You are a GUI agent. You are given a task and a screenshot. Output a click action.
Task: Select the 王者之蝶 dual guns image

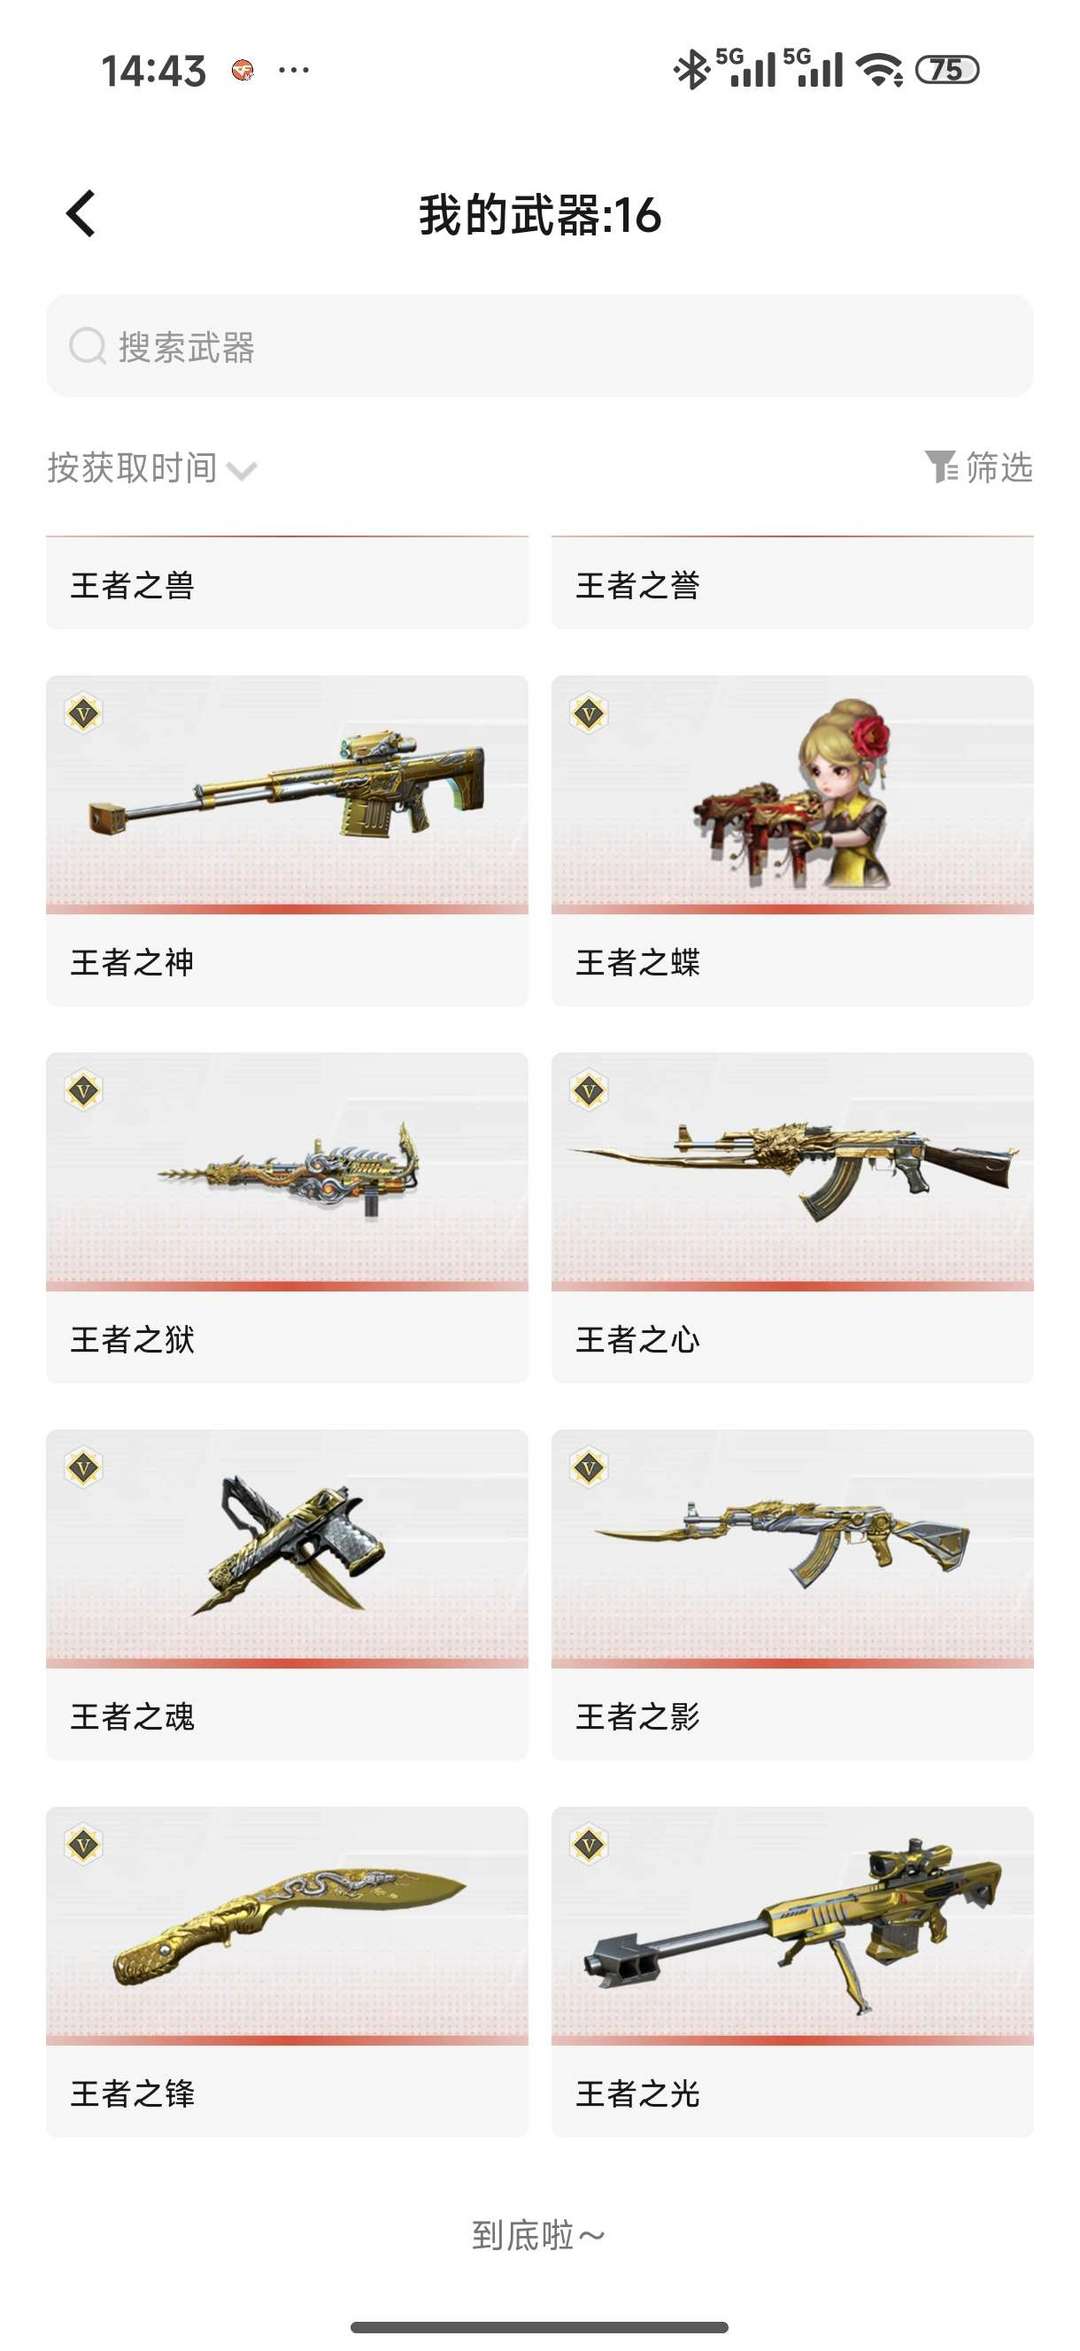[x=792, y=794]
